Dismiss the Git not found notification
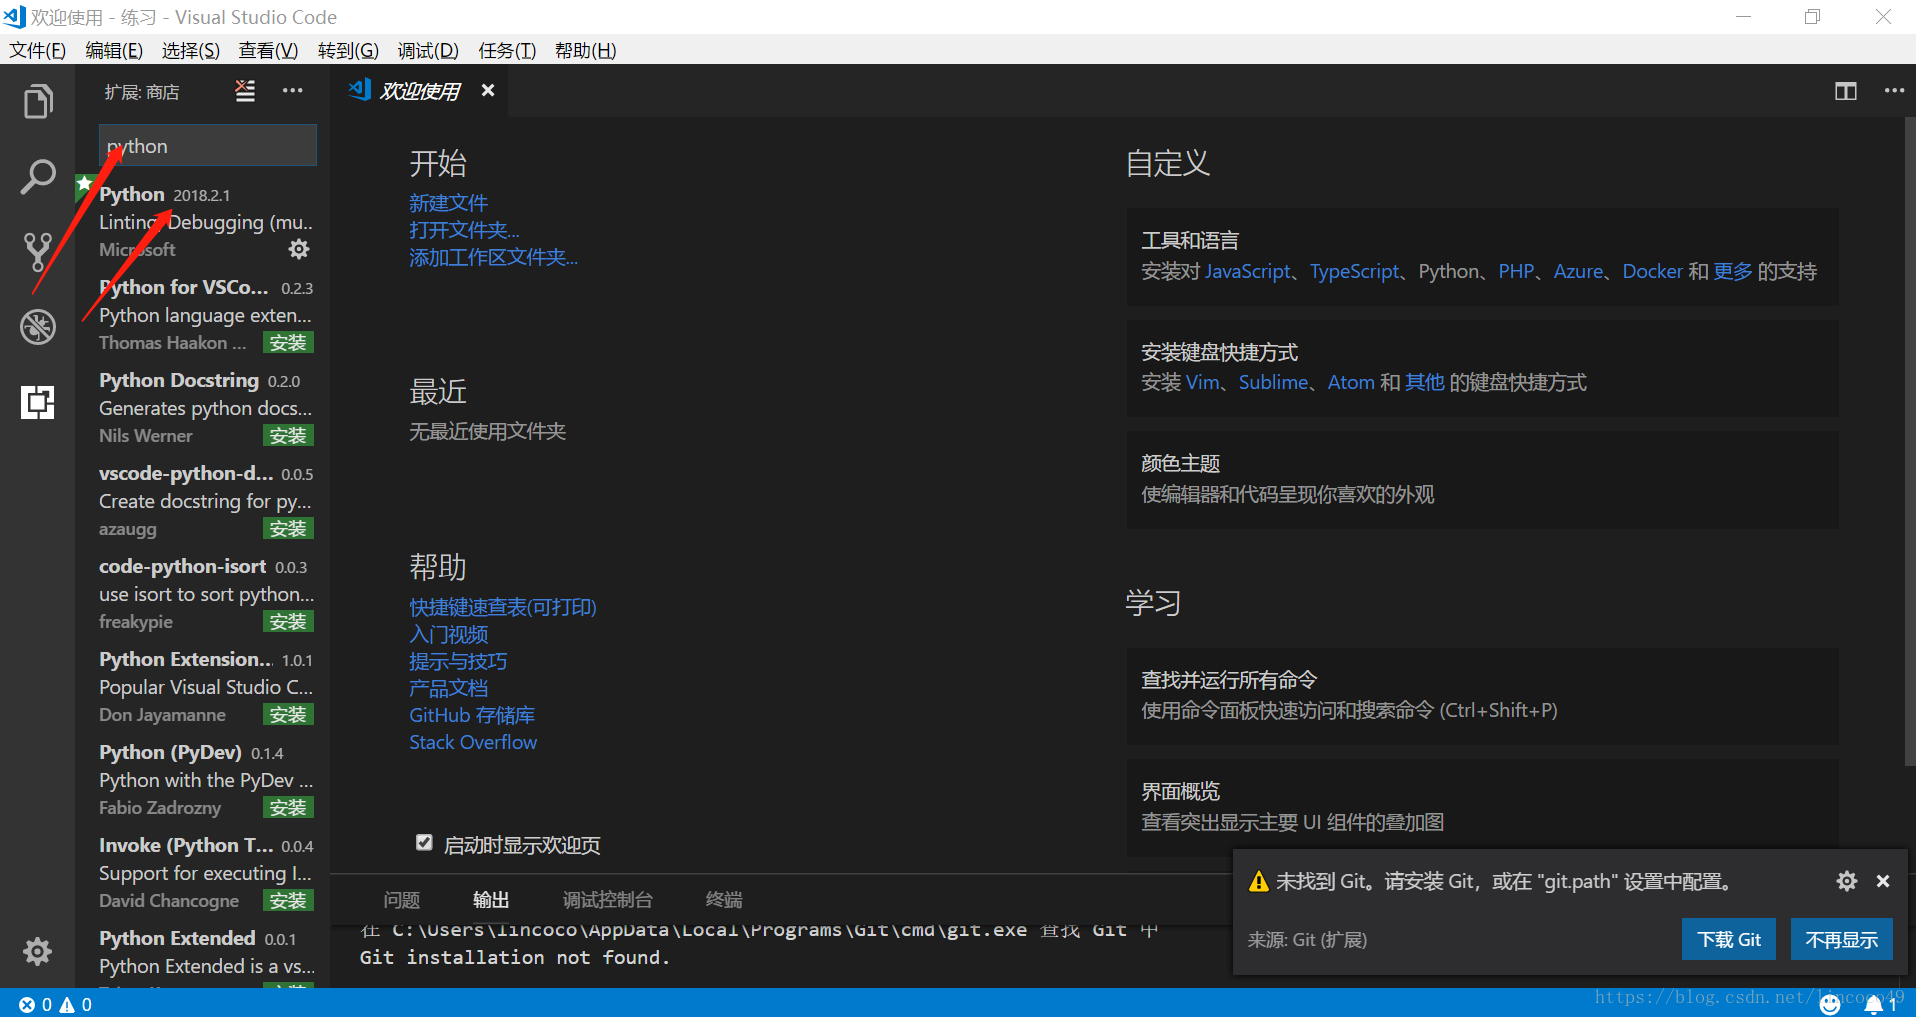The image size is (1916, 1017). [x=1883, y=881]
